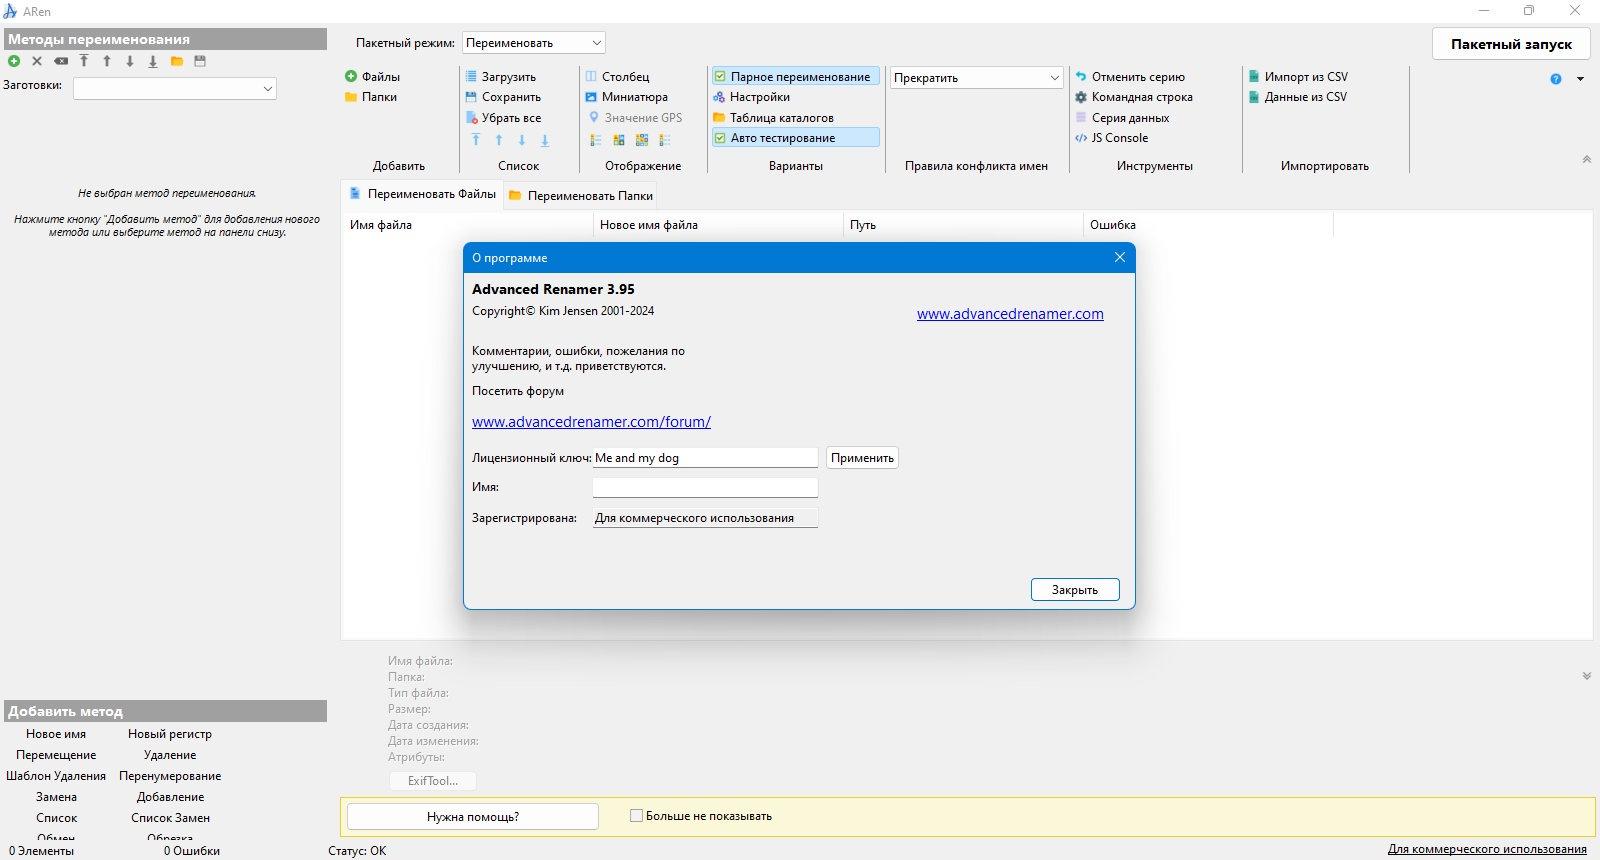Switch to Переименовать Файлы tab
The width and height of the screenshot is (1600, 860).
[422, 194]
